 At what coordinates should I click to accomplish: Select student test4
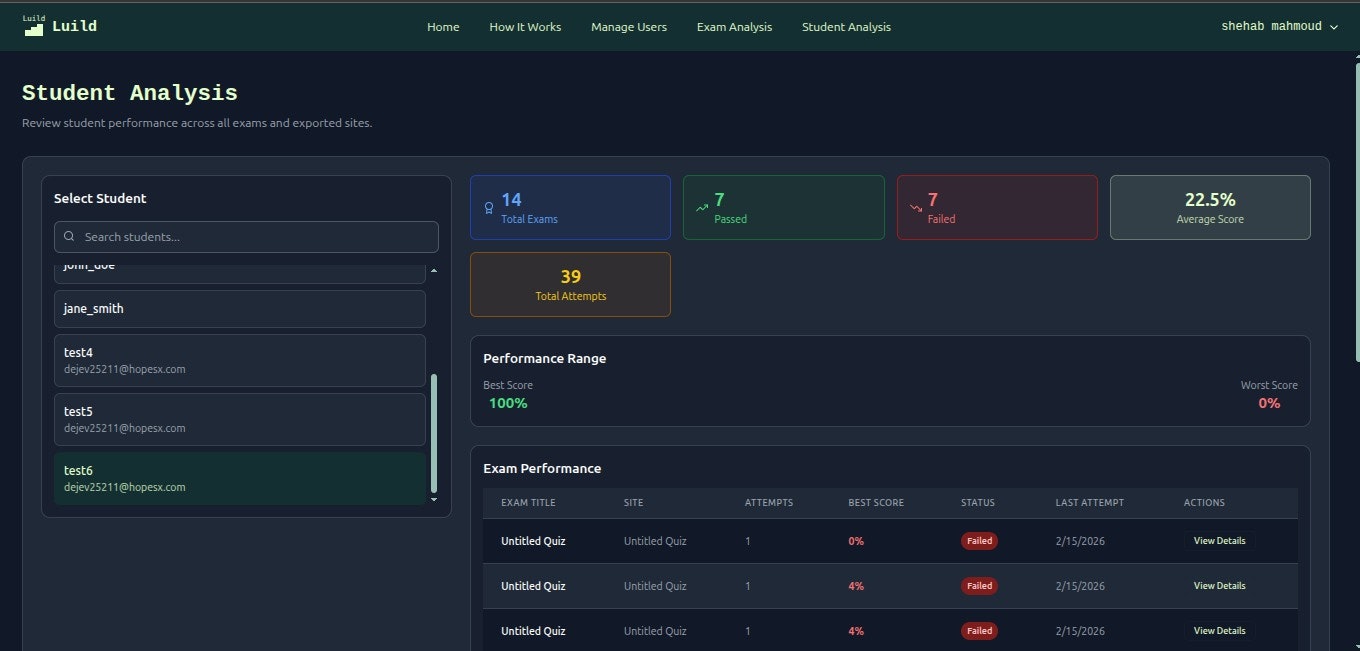pyautogui.click(x=240, y=360)
